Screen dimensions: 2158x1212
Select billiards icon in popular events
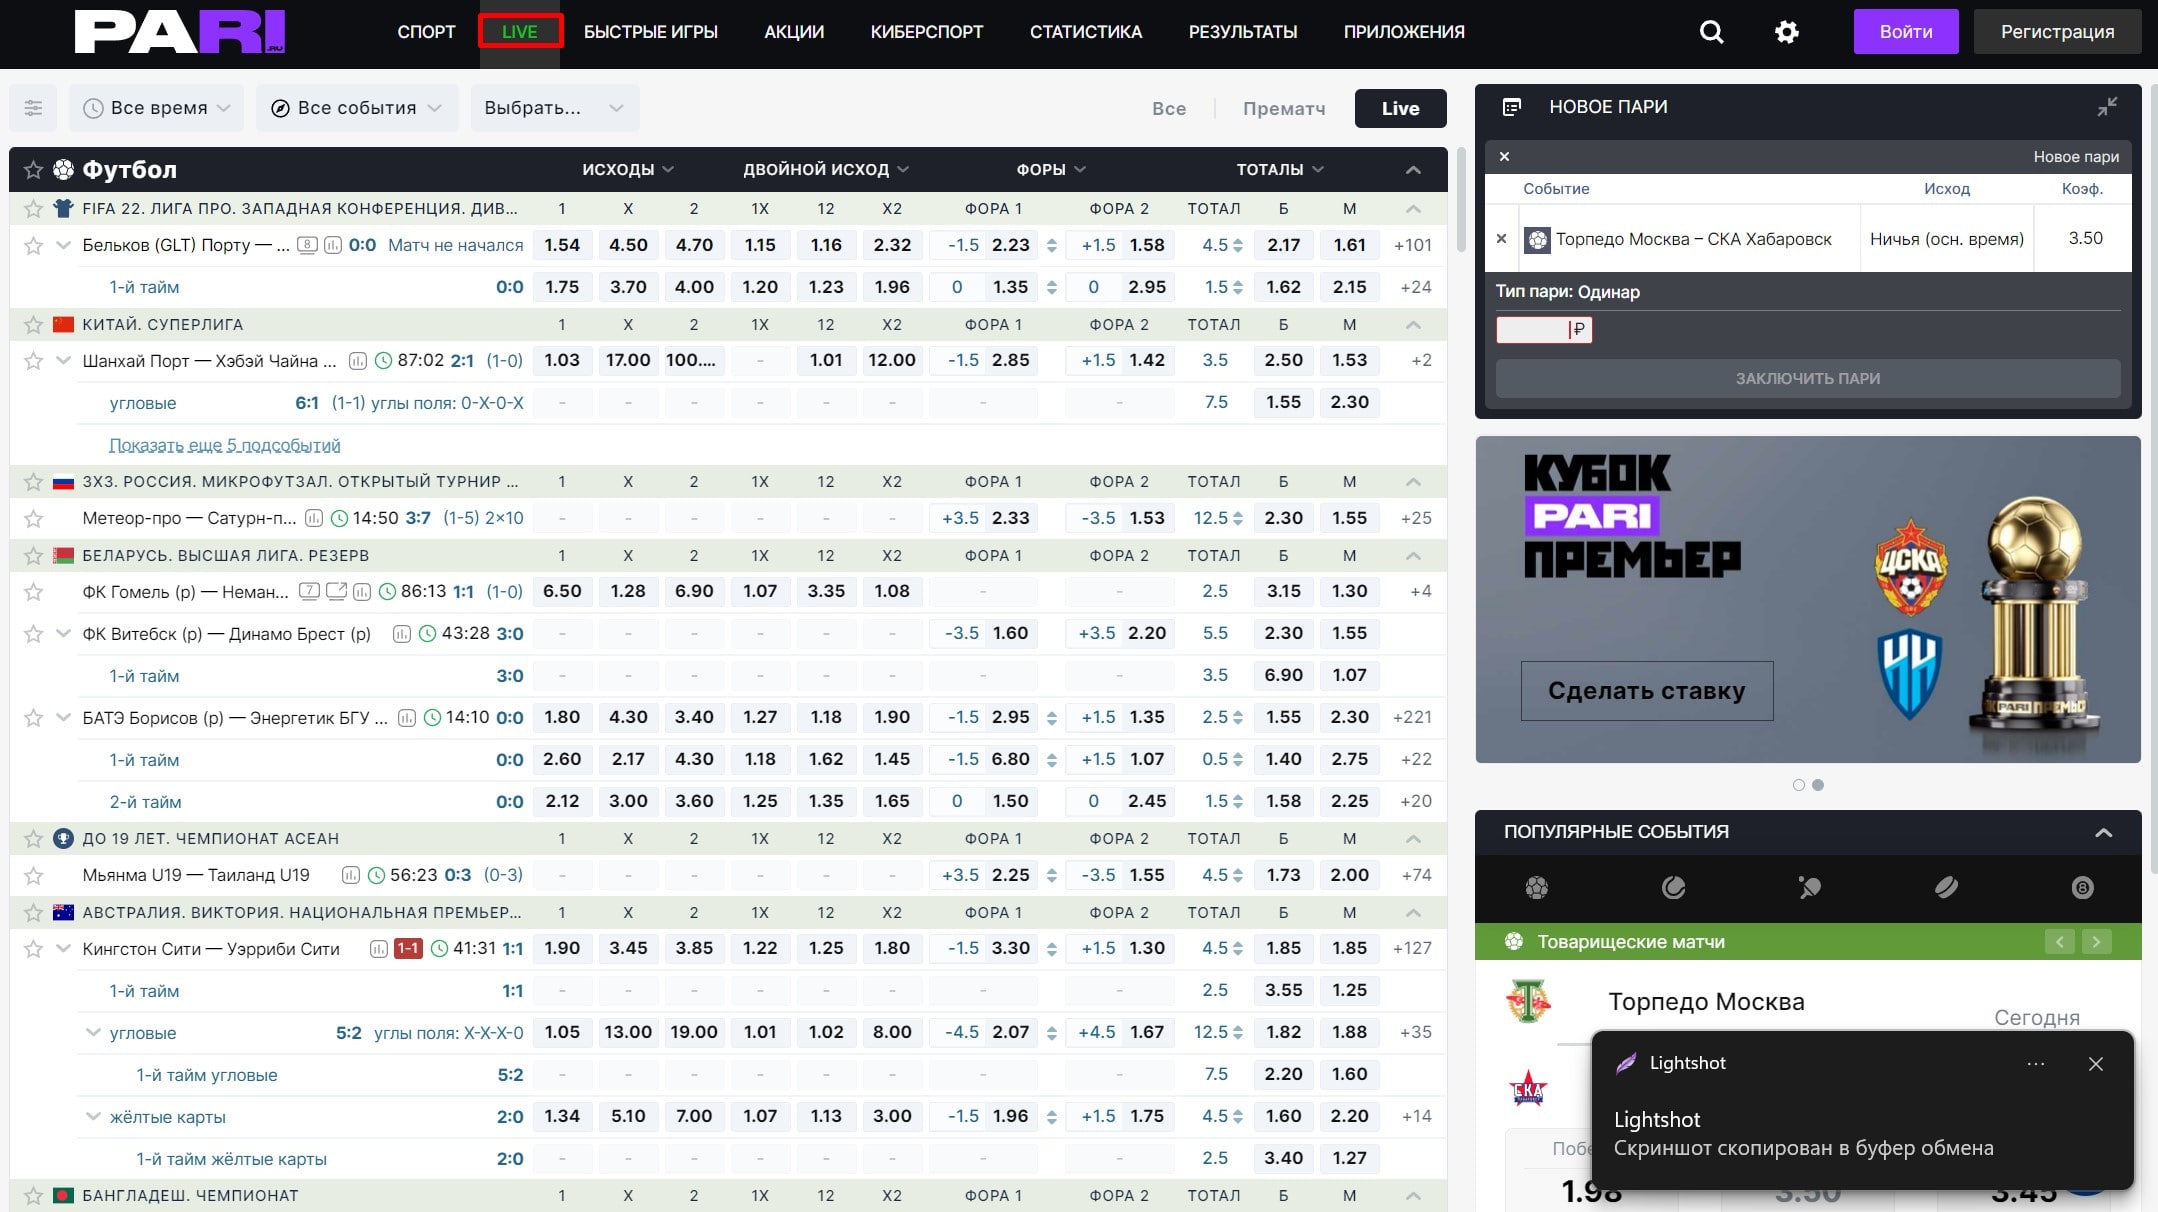pos(2082,887)
